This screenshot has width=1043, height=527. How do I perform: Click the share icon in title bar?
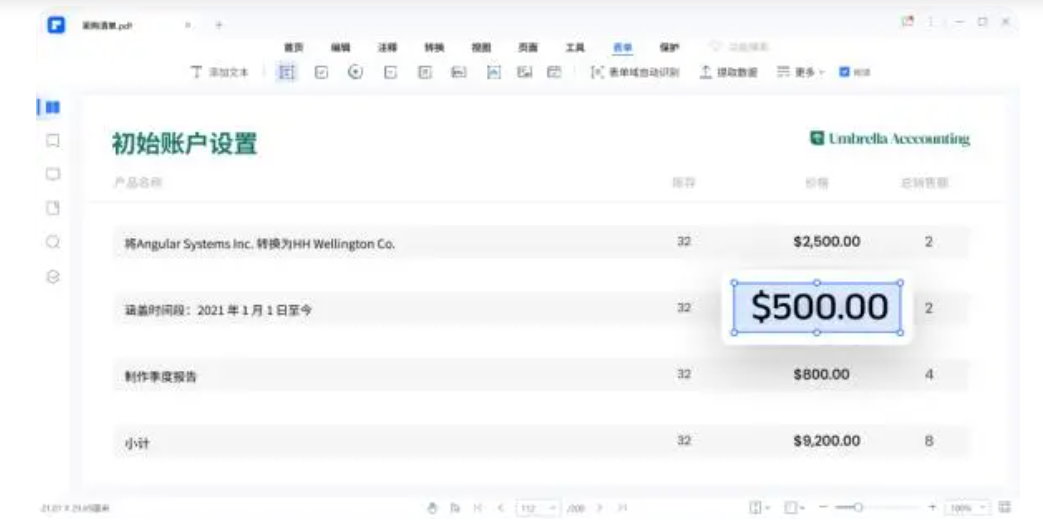click(907, 21)
